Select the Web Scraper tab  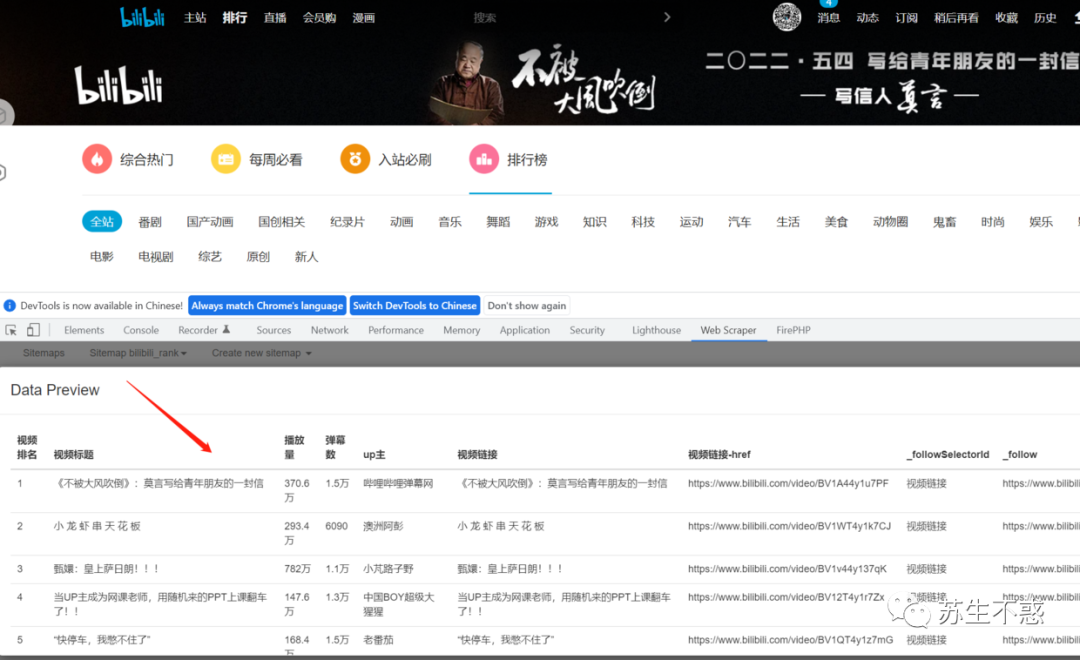[x=728, y=330]
